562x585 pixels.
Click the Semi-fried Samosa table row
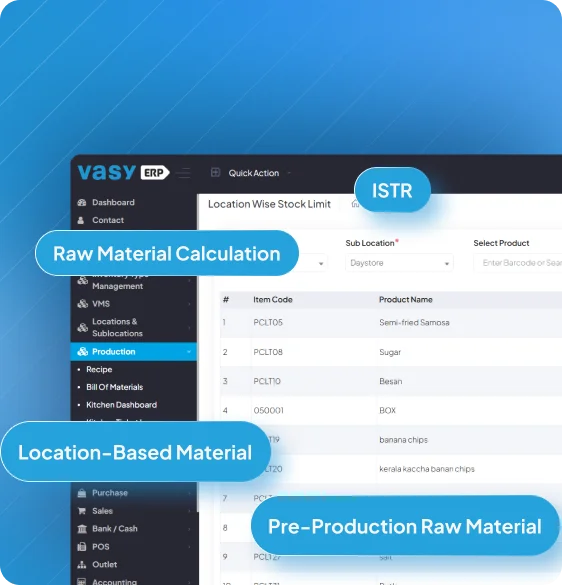click(391, 323)
